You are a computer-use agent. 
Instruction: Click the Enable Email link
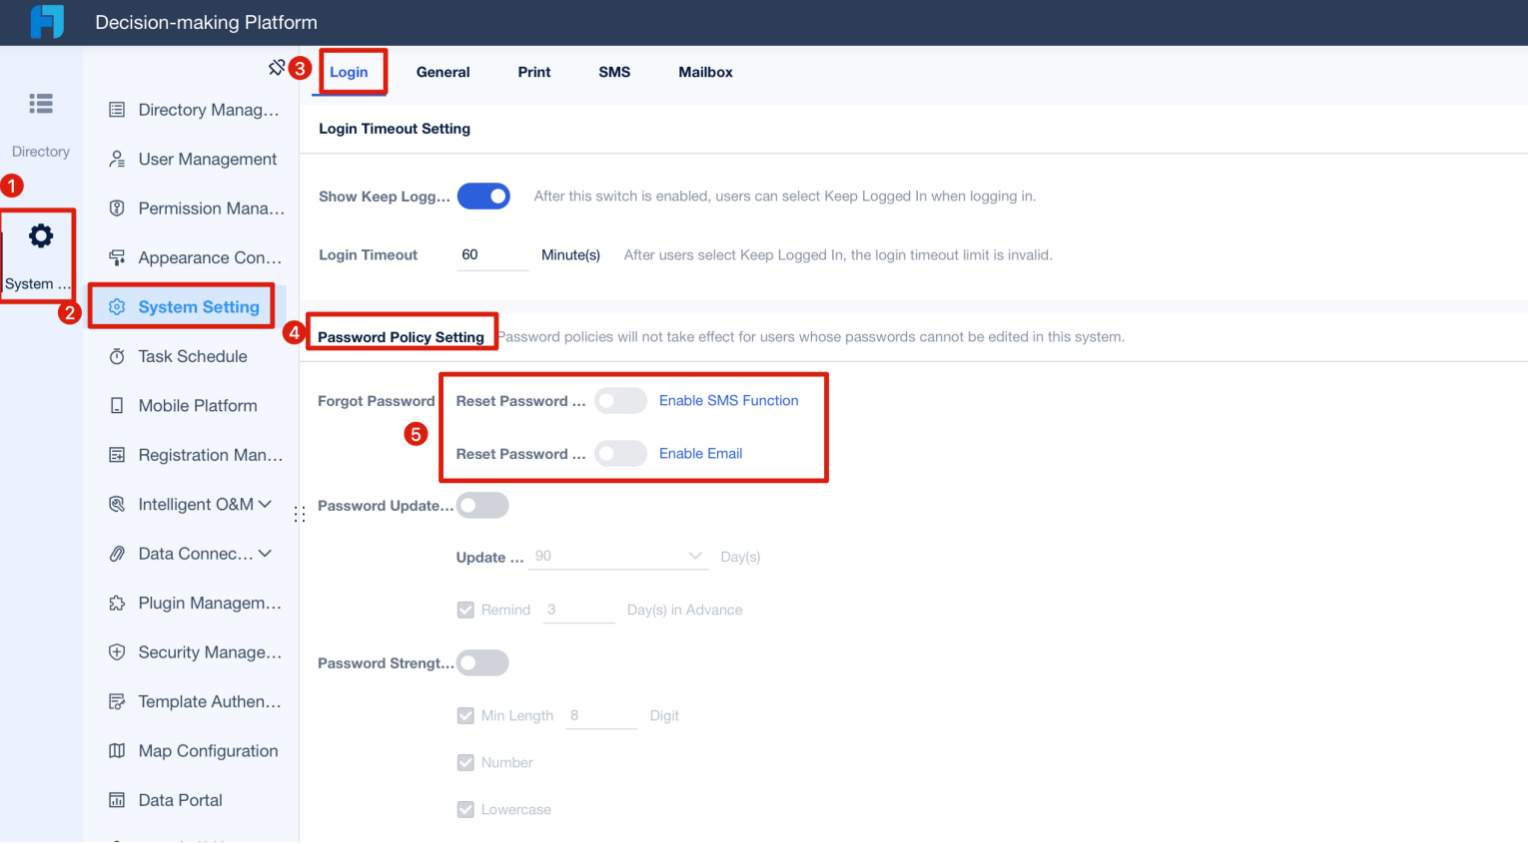click(700, 453)
